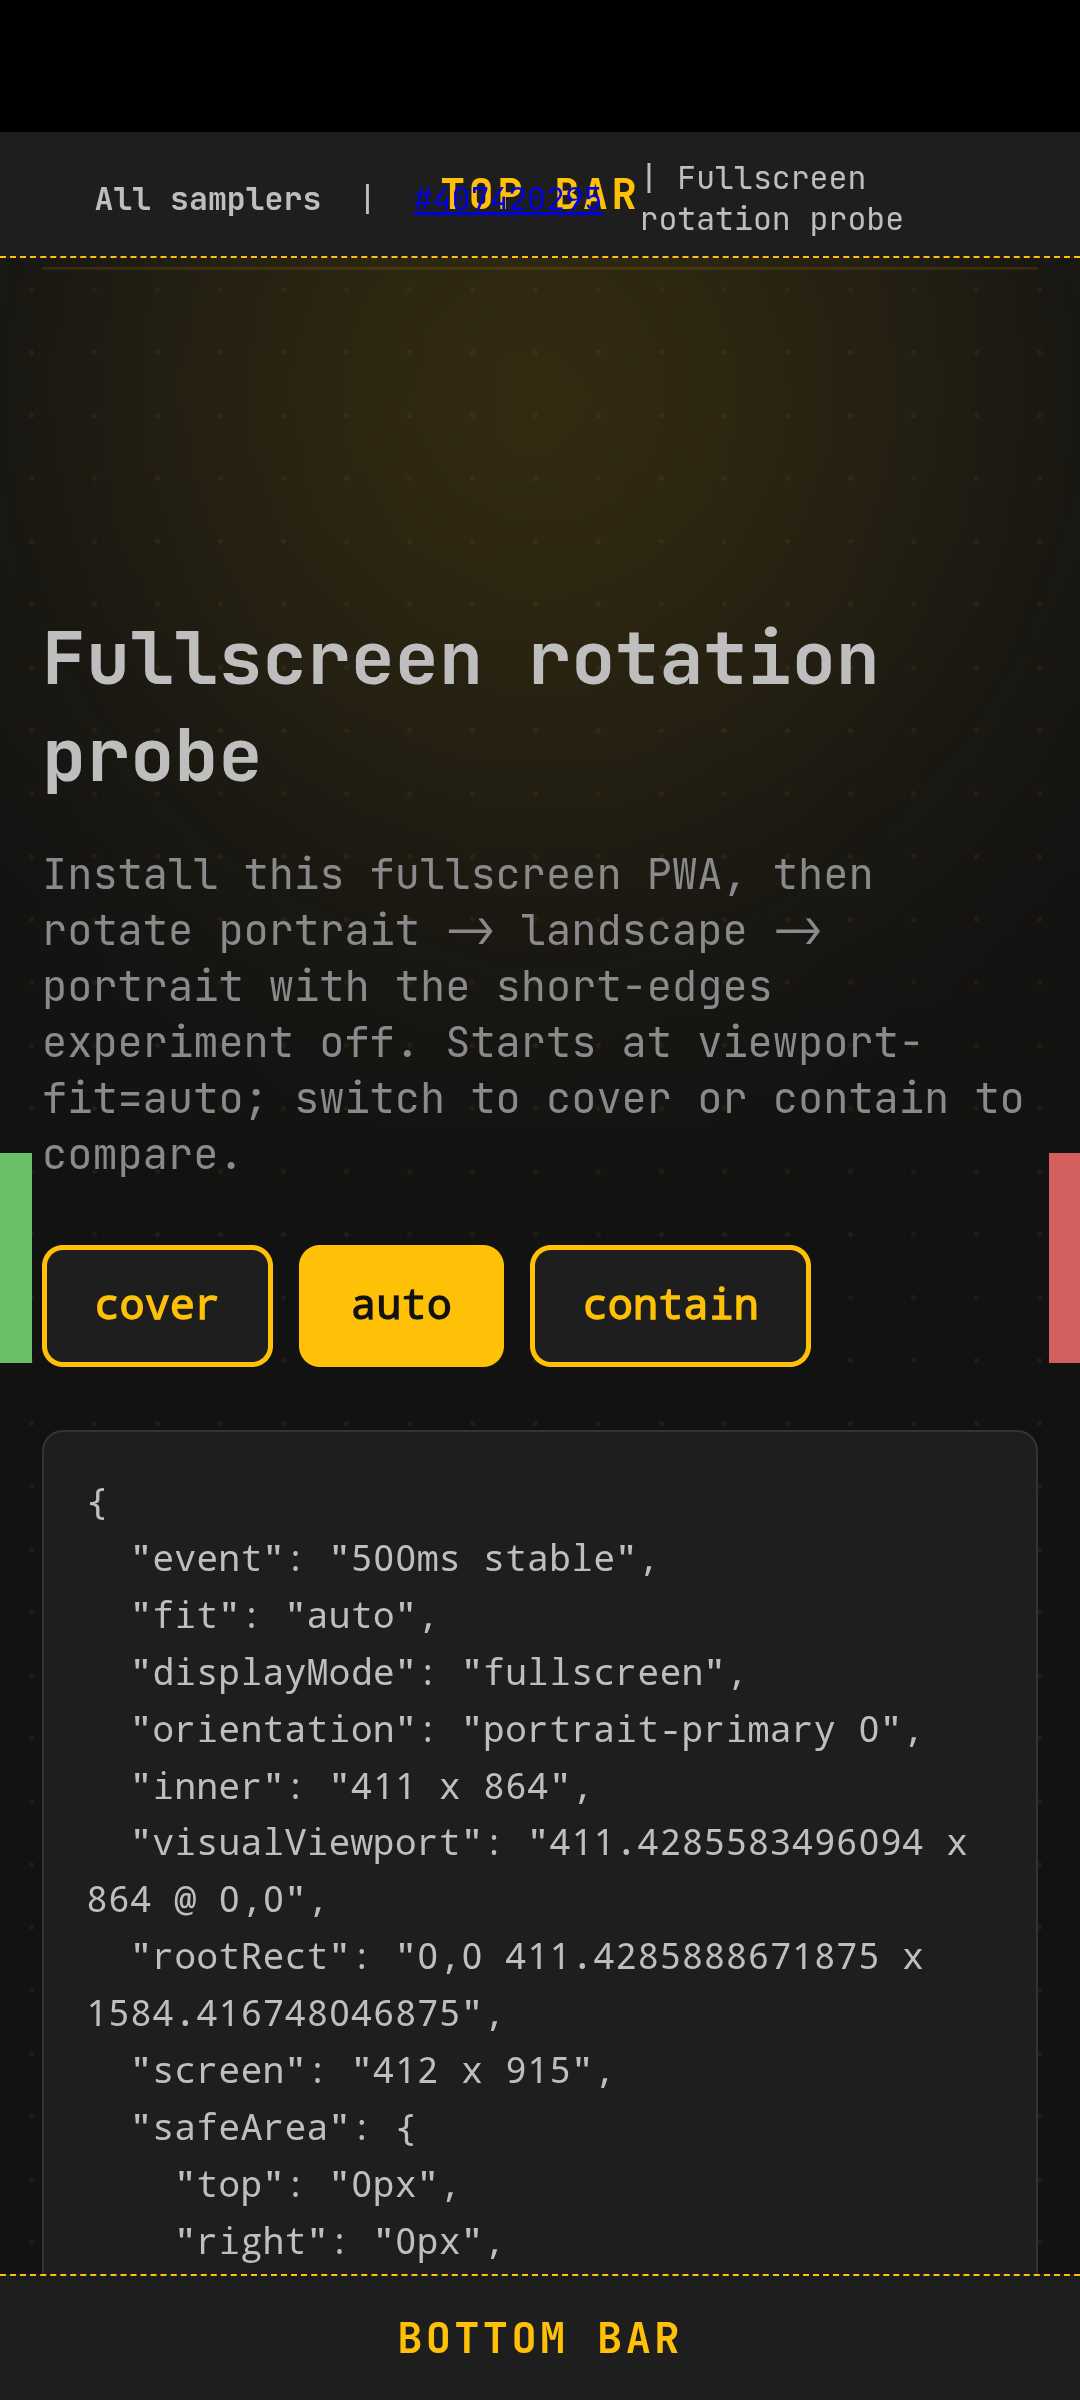Image resolution: width=1080 pixels, height=2400 pixels.
Task: Open the blue issue number link
Action: [508, 199]
